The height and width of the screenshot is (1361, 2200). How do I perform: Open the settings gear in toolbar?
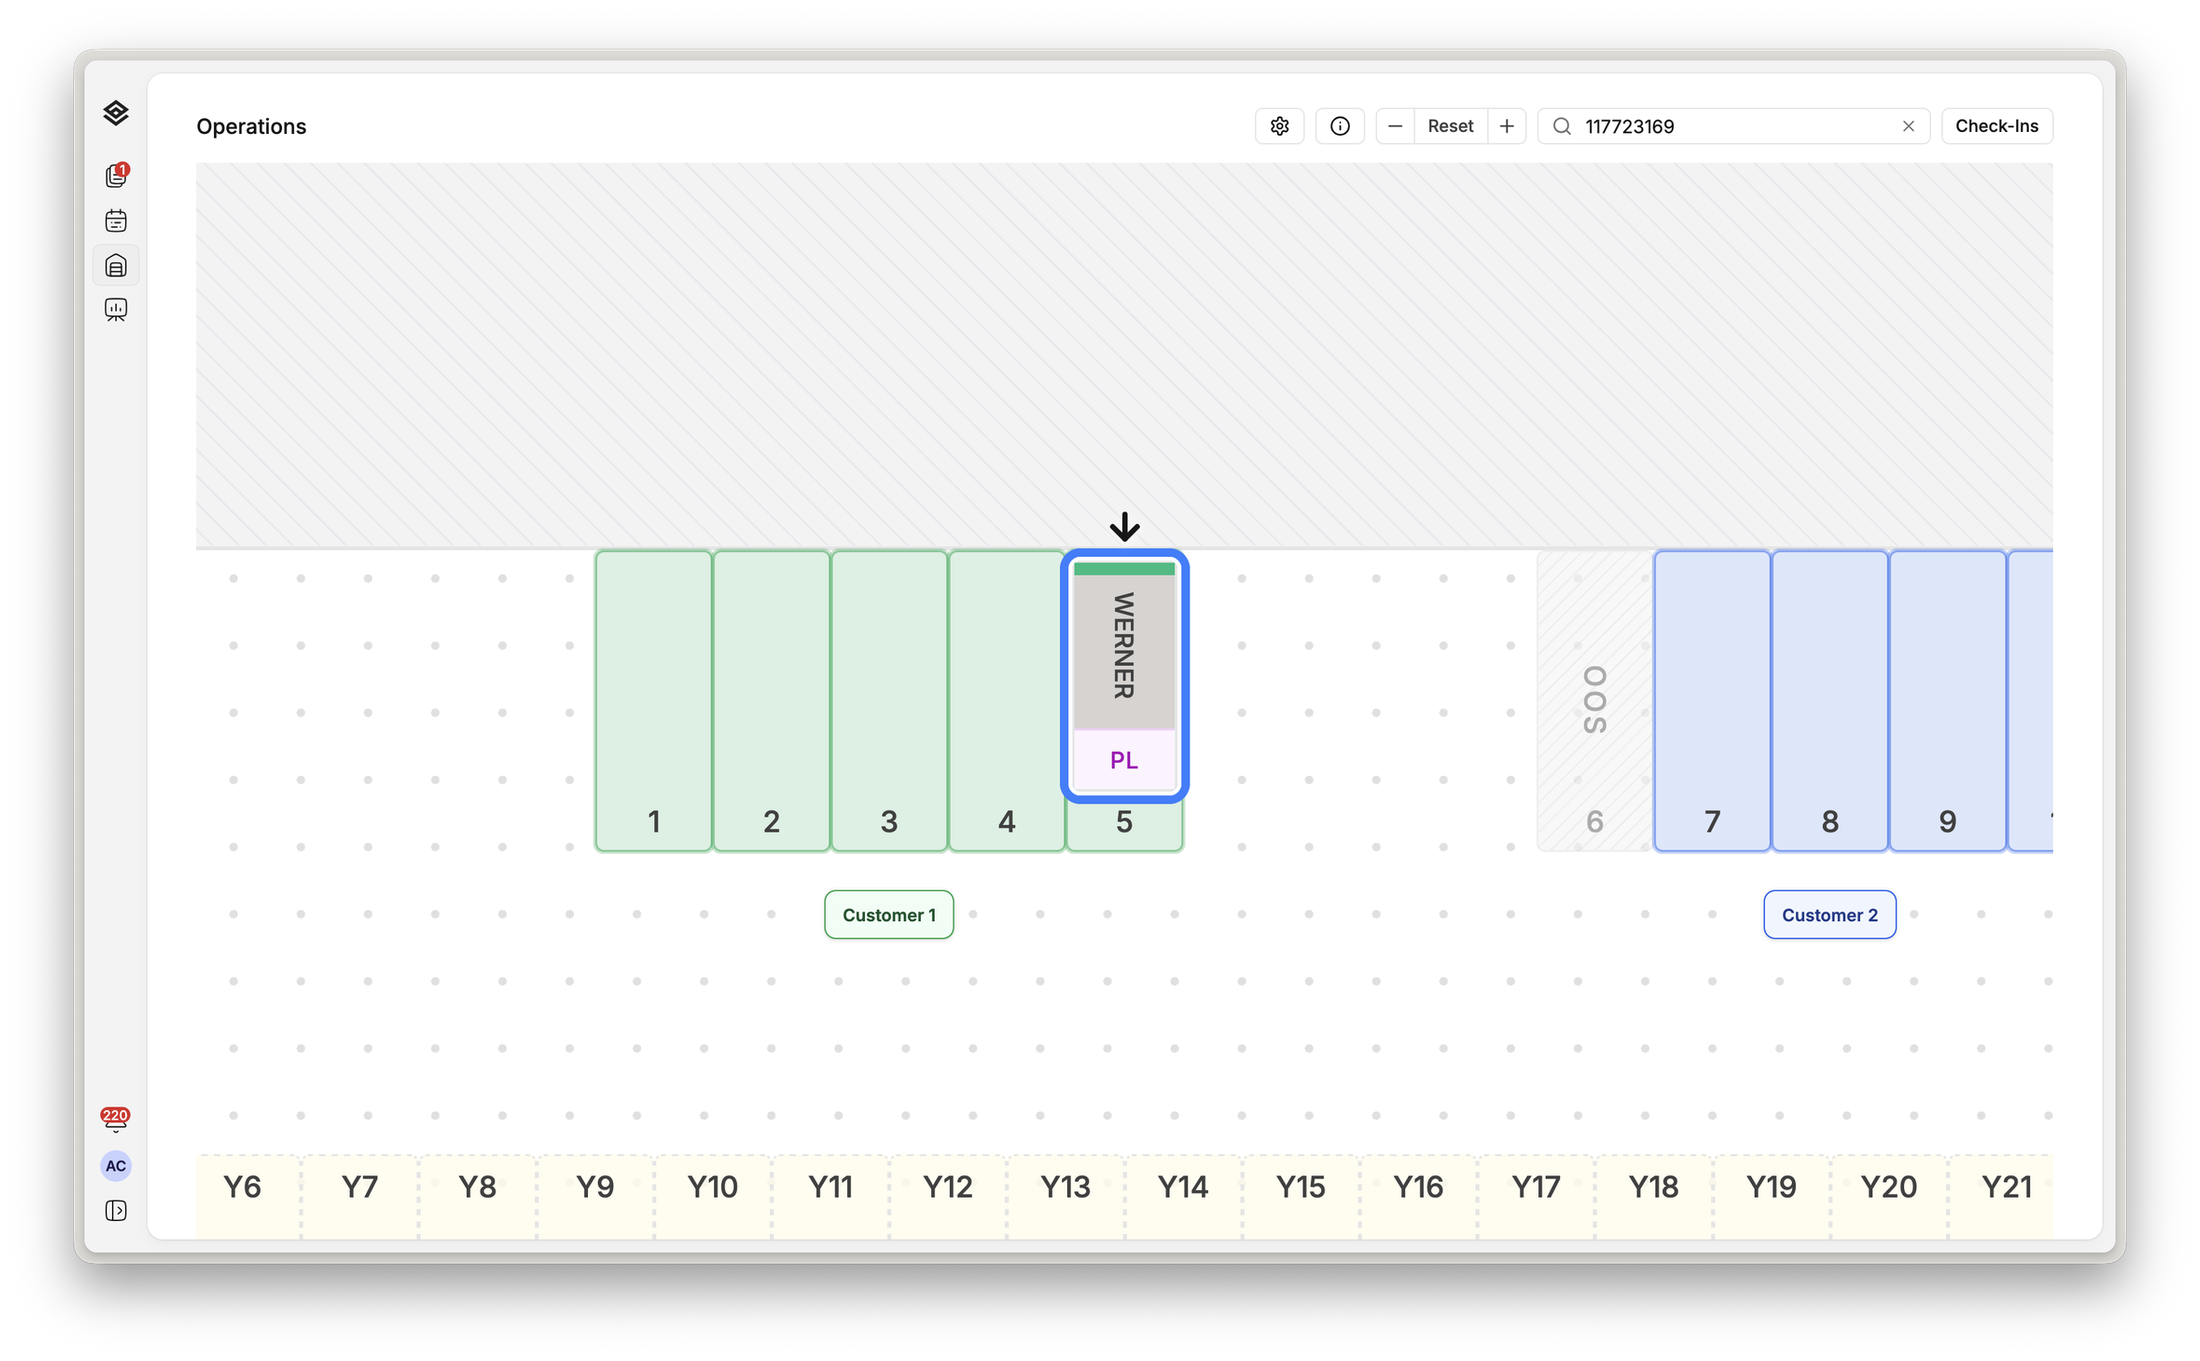click(x=1279, y=126)
